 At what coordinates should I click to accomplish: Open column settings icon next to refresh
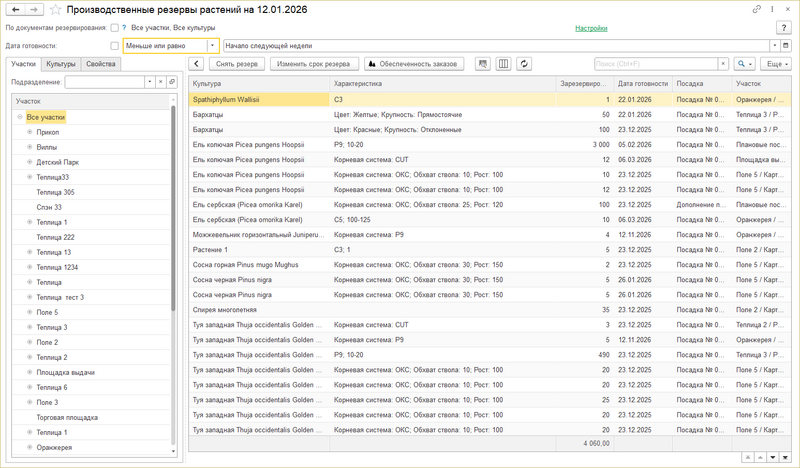pos(504,63)
